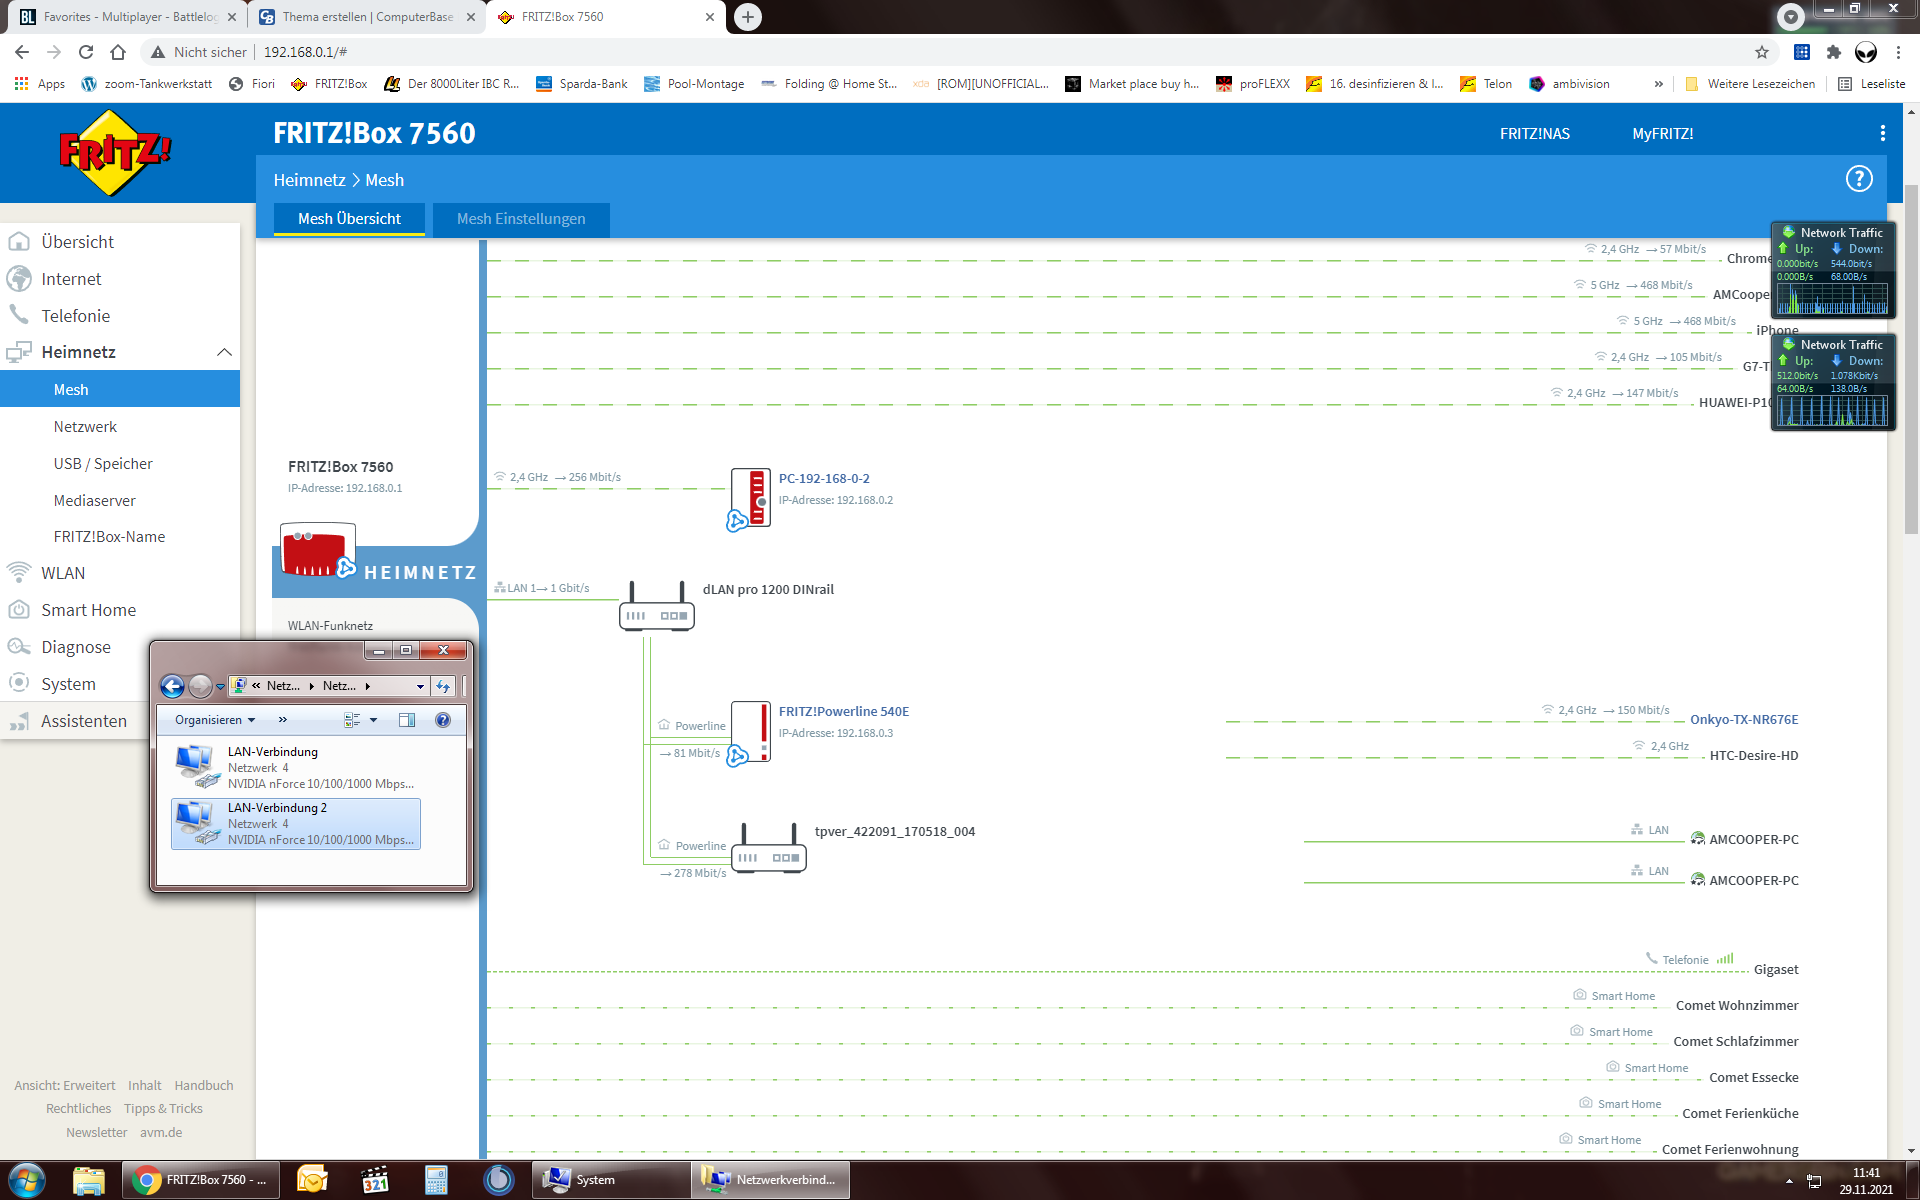The height and width of the screenshot is (1200, 1920).
Task: Click the PC-192-168-0-2 repeater icon
Action: point(751,499)
